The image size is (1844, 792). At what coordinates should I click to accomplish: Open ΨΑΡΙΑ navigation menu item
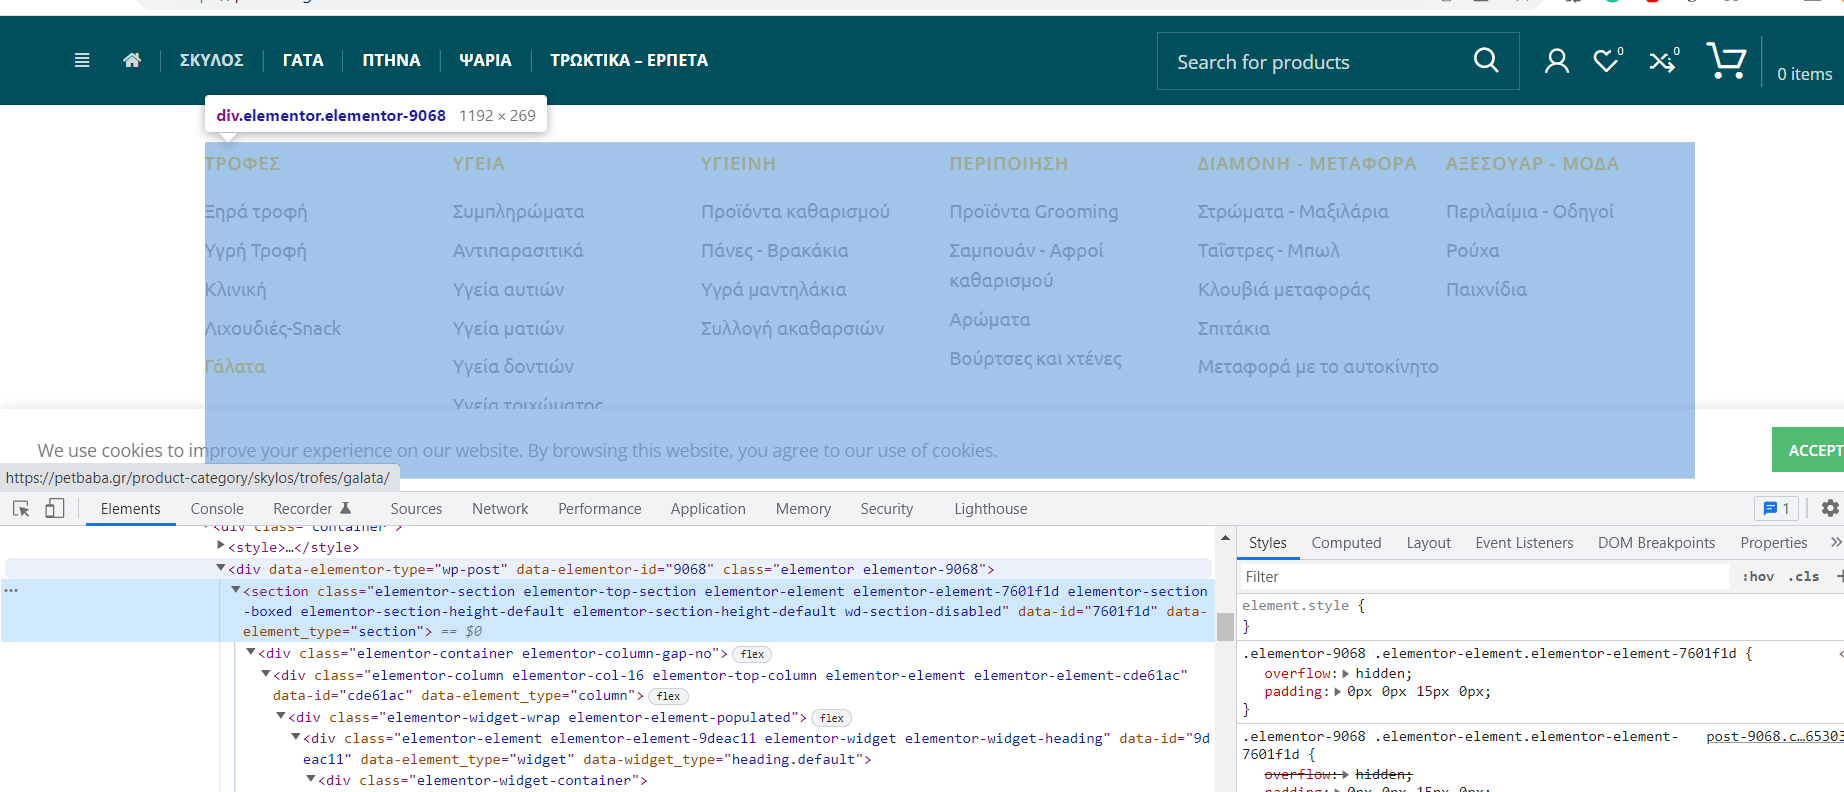click(x=485, y=60)
